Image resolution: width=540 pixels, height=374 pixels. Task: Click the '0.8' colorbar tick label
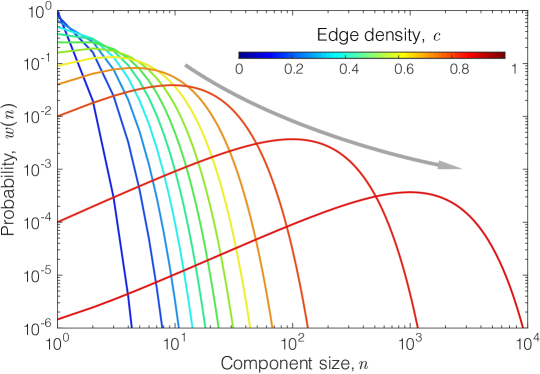pyautogui.click(x=459, y=69)
